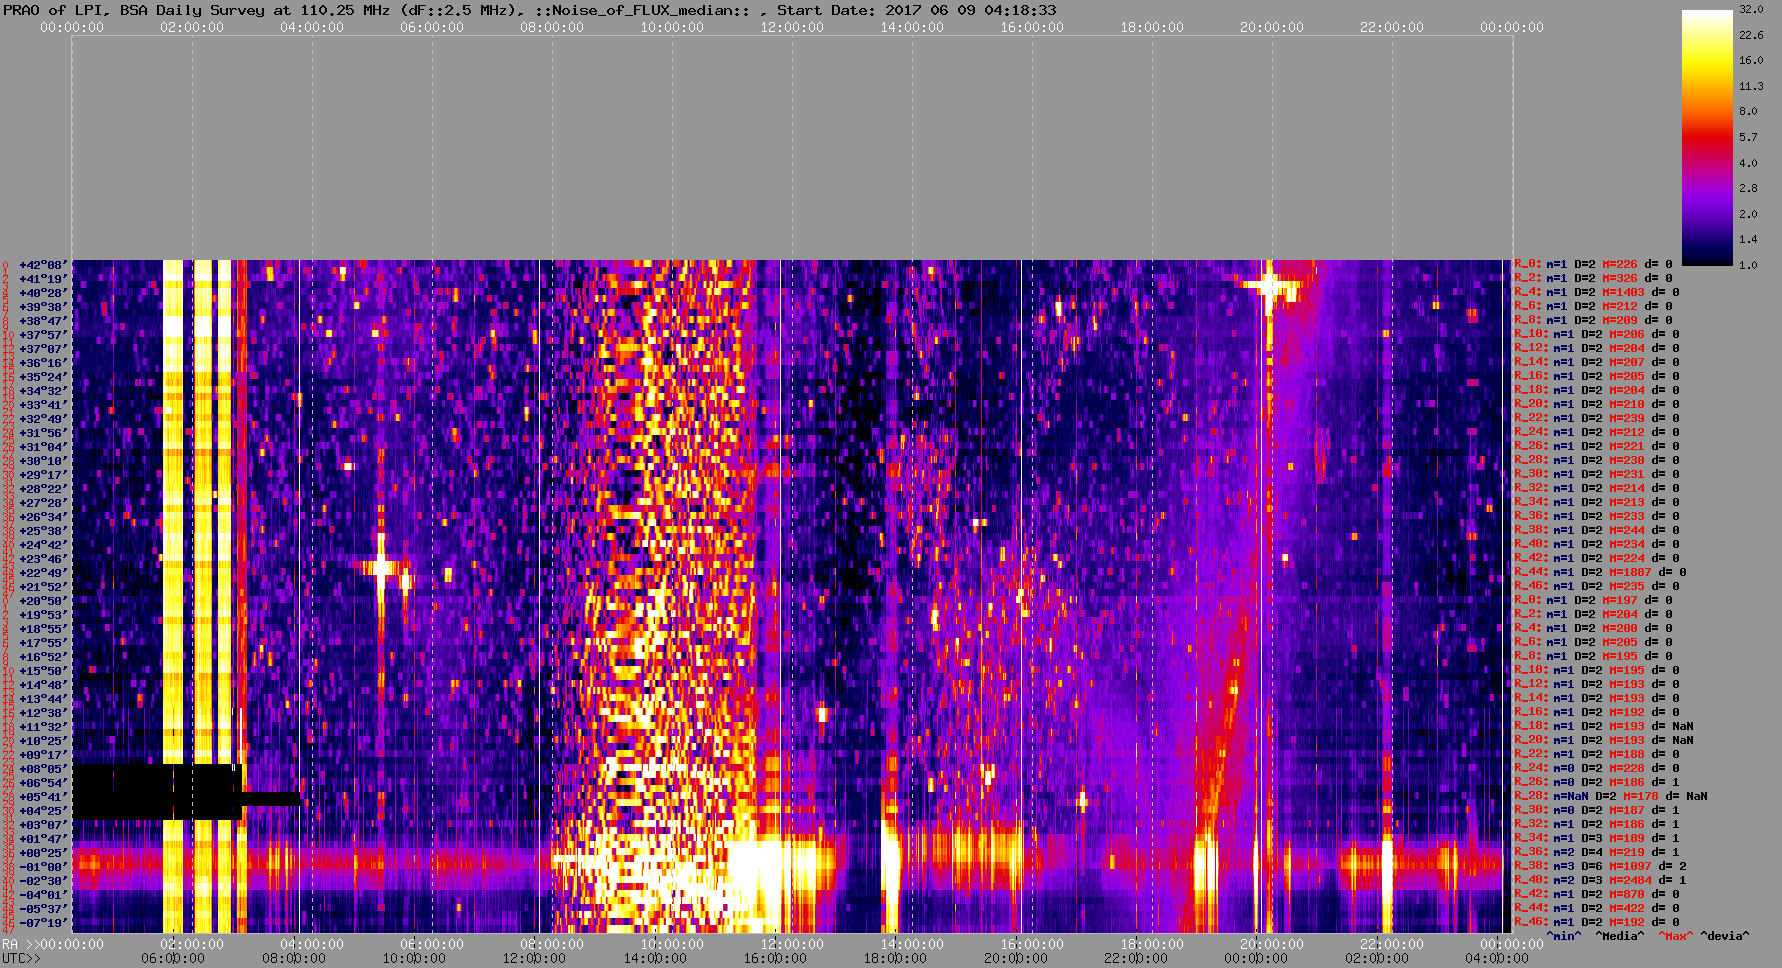Viewport: 1782px width, 968px height.
Task: Click declination label +35°24'
Action: [43, 377]
